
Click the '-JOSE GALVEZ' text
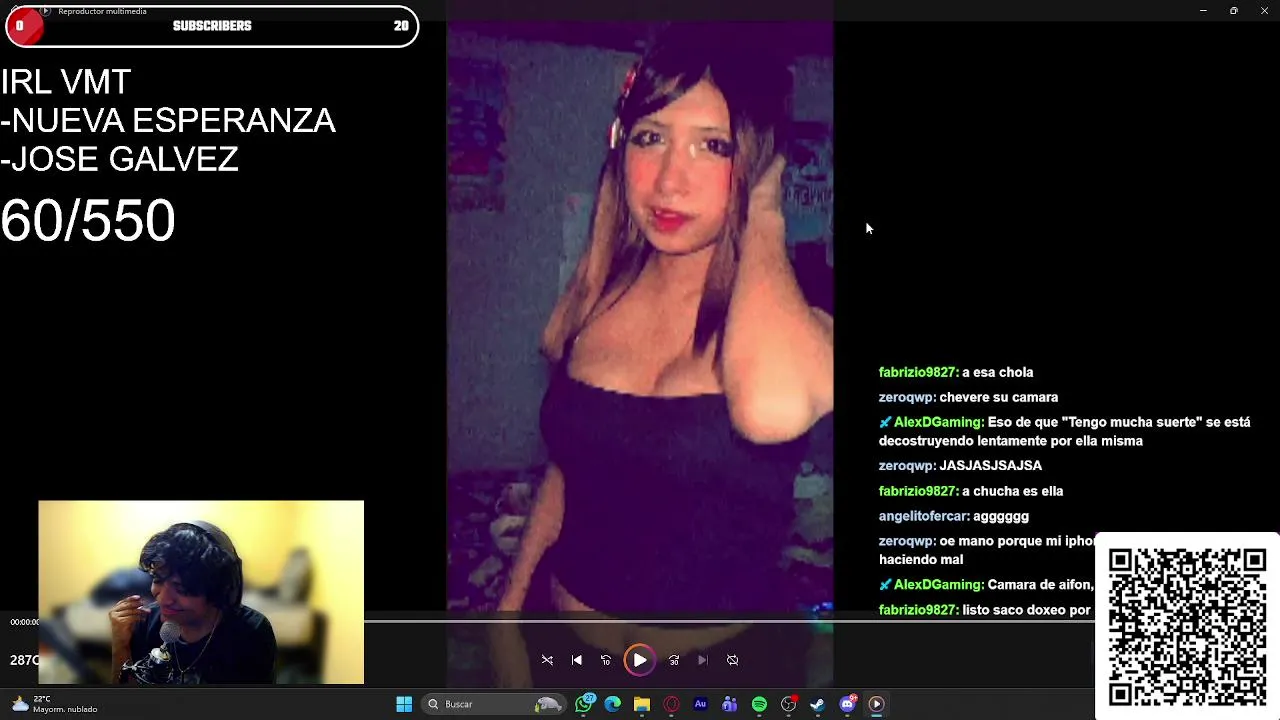120,159
